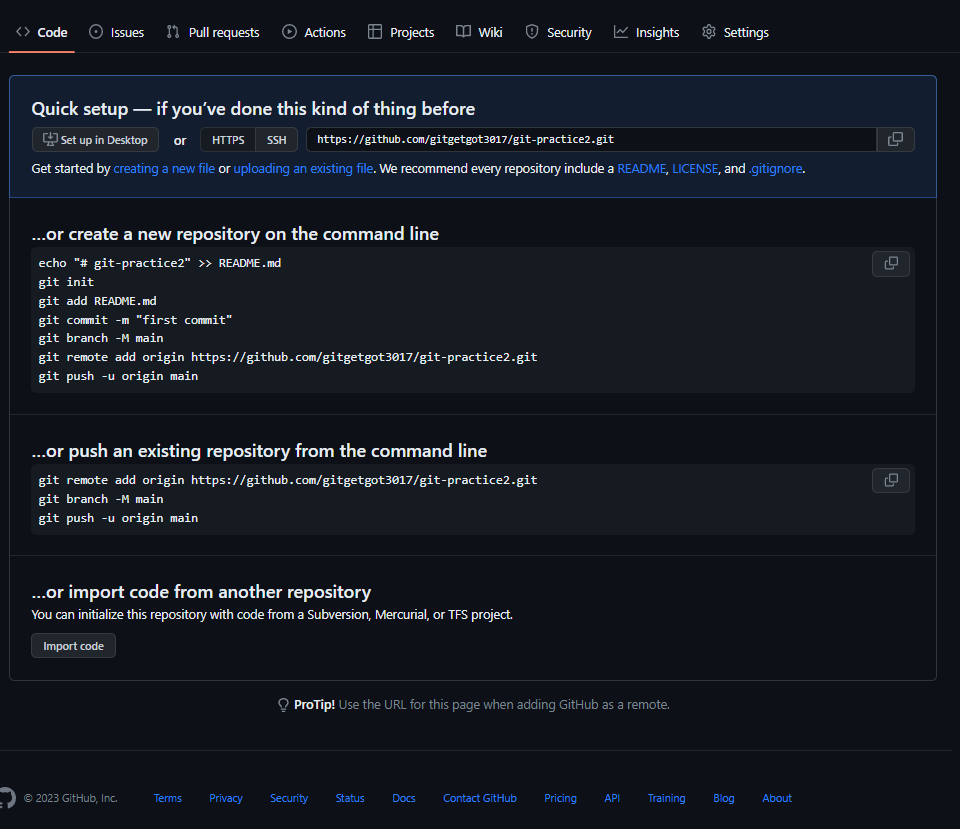Open the API footer link

point(612,798)
